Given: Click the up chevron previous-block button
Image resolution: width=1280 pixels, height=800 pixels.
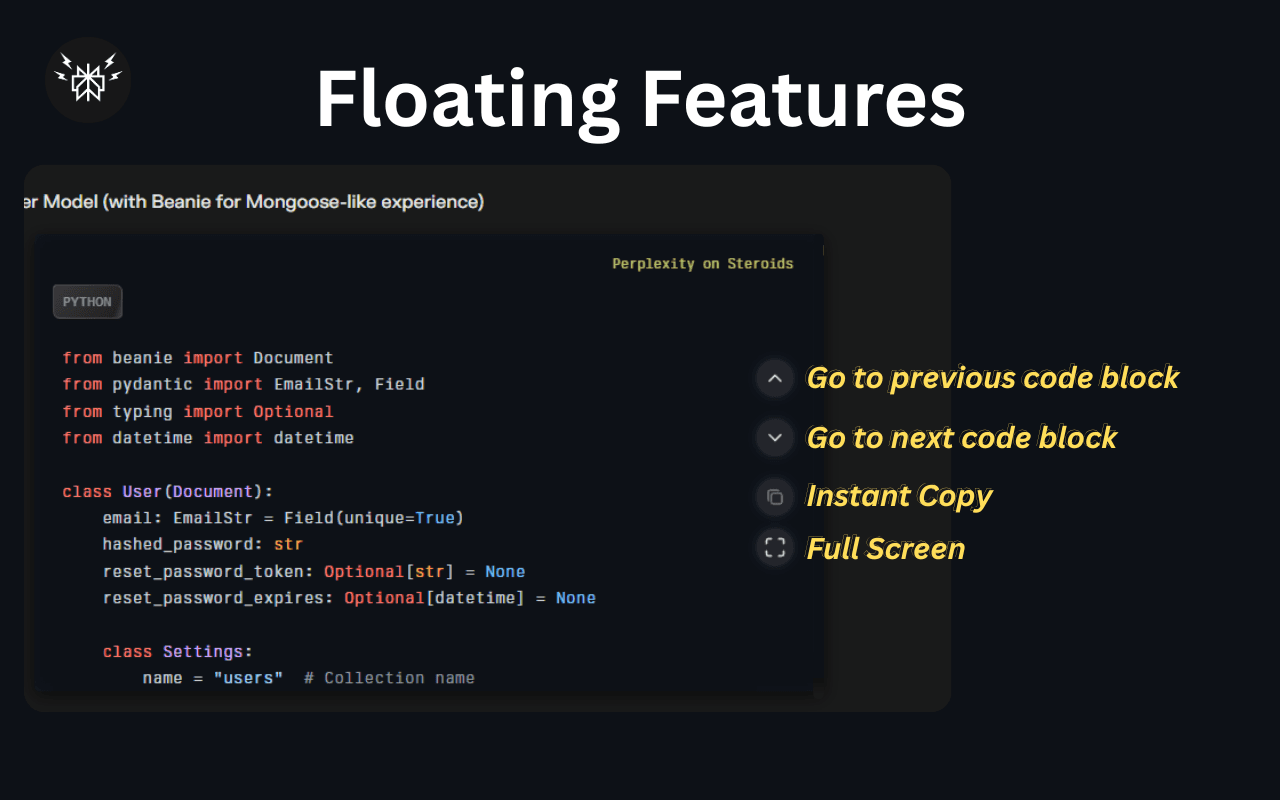Looking at the screenshot, I should click(774, 378).
